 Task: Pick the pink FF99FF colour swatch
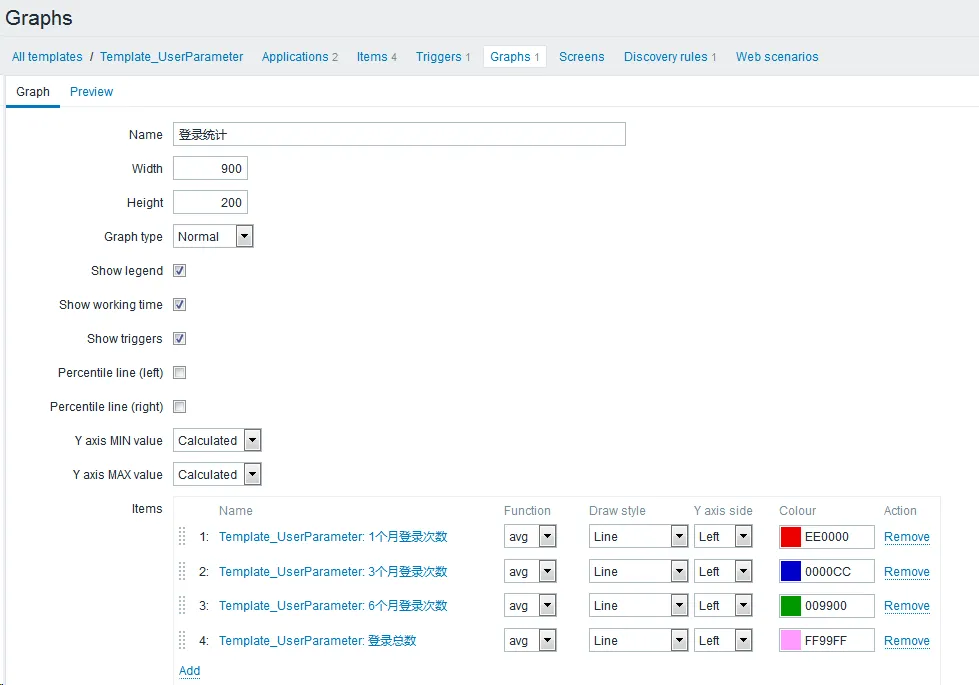(790, 640)
